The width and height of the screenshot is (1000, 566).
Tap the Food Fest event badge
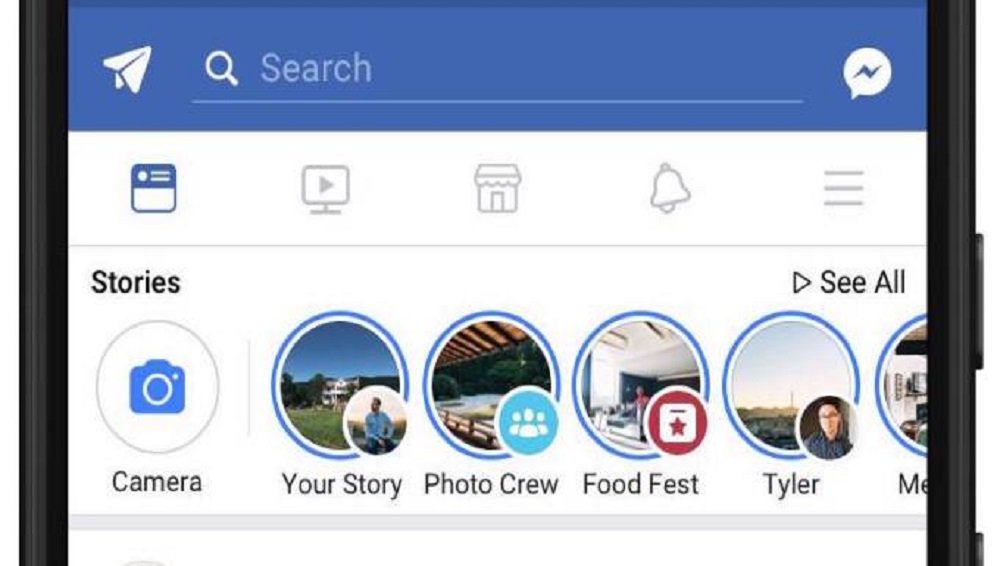(677, 423)
